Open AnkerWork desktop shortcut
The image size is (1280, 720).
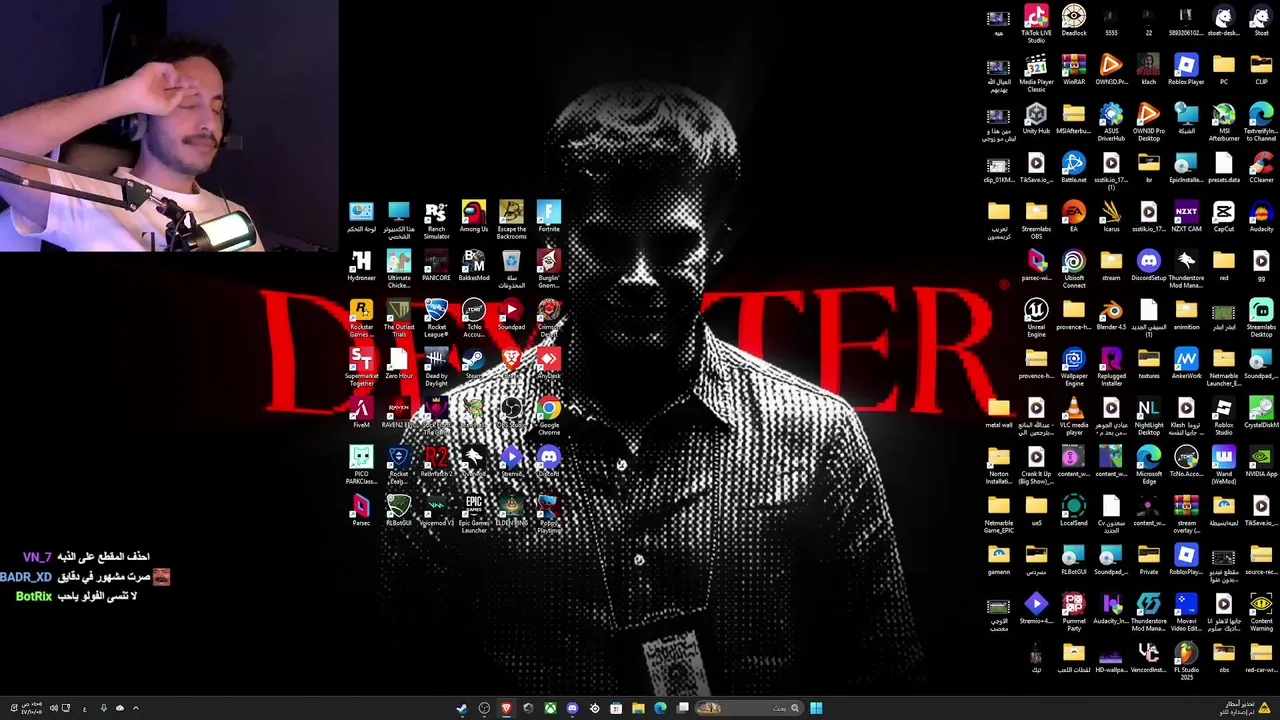[1186, 364]
